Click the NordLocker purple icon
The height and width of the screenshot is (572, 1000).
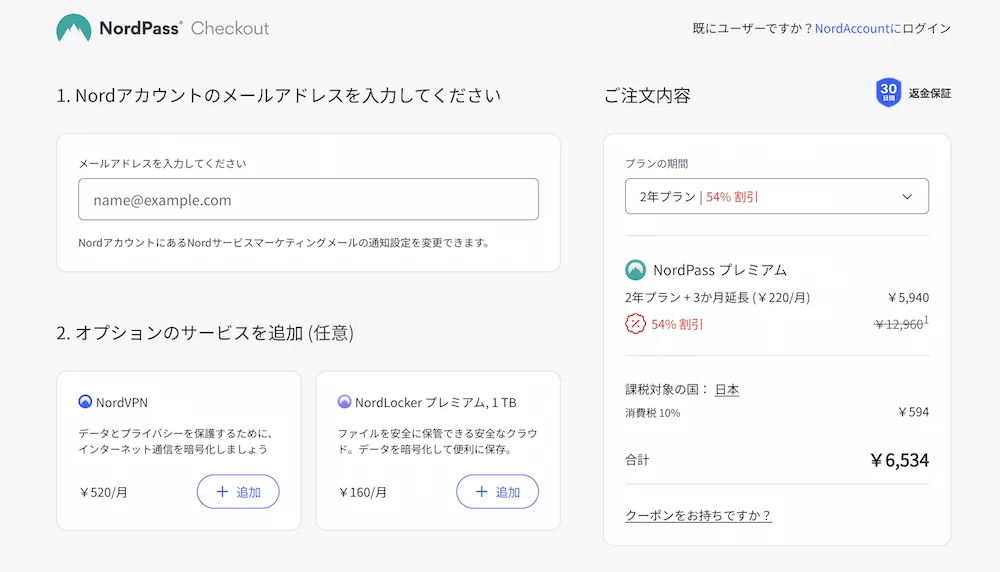(344, 402)
